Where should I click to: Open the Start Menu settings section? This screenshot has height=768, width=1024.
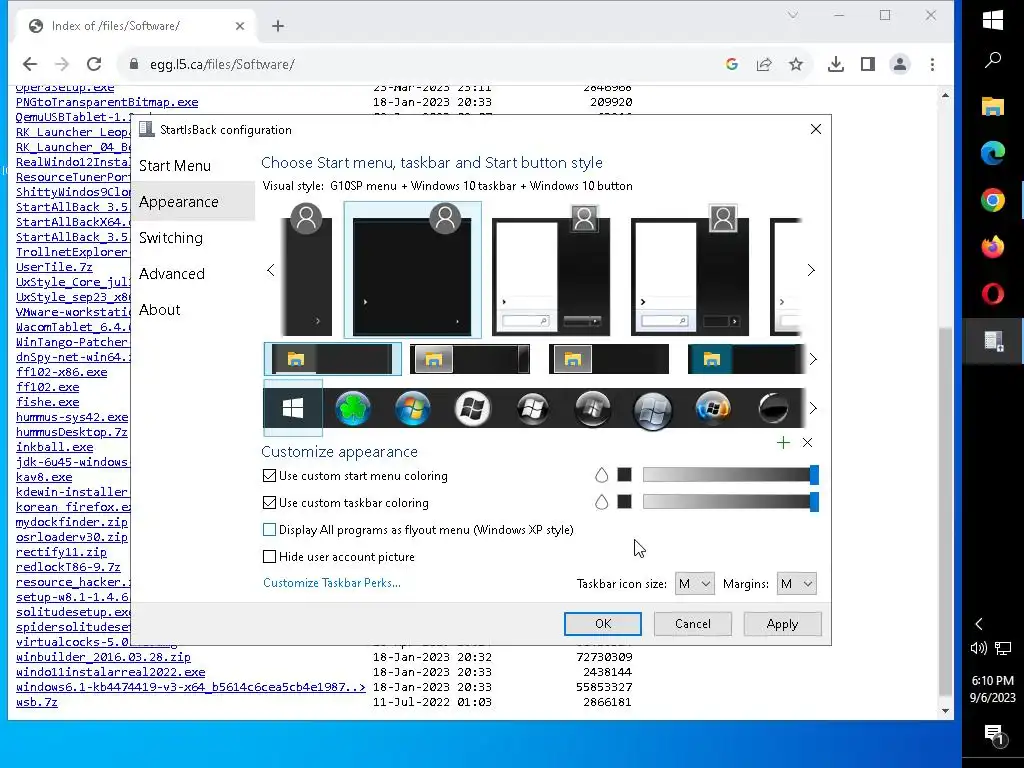[175, 166]
